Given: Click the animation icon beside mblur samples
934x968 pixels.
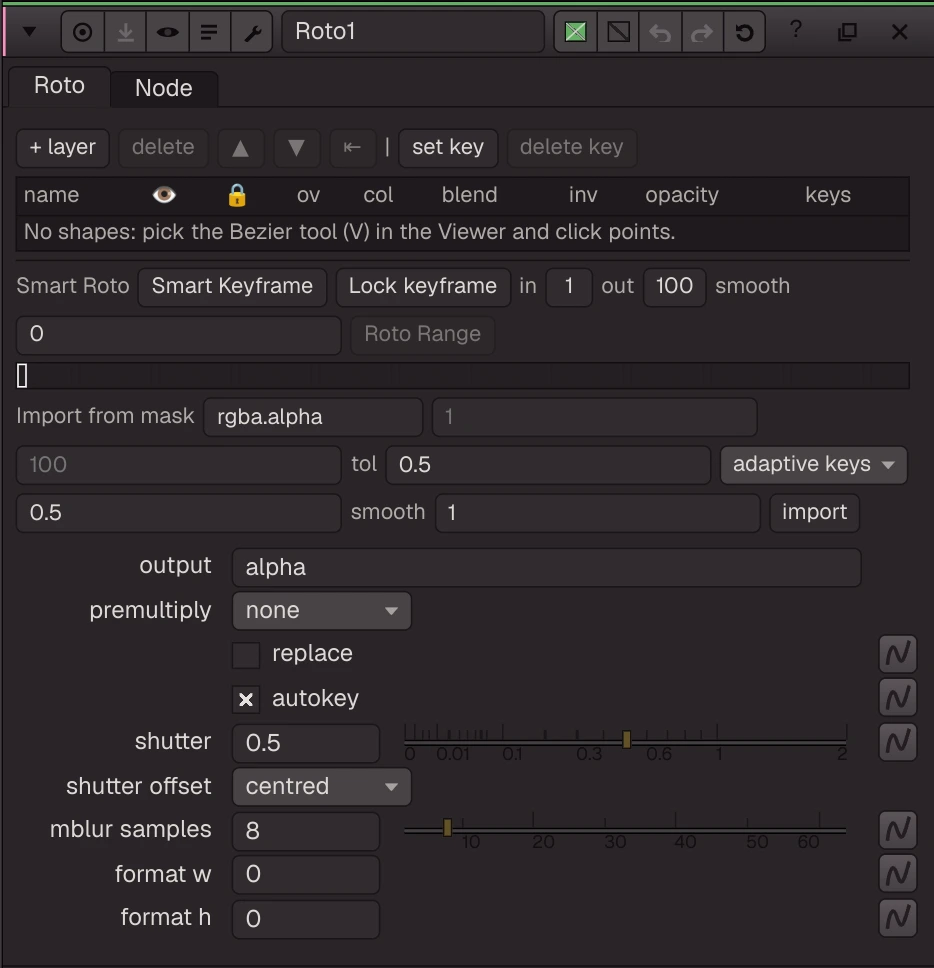Looking at the screenshot, I should pyautogui.click(x=898, y=830).
